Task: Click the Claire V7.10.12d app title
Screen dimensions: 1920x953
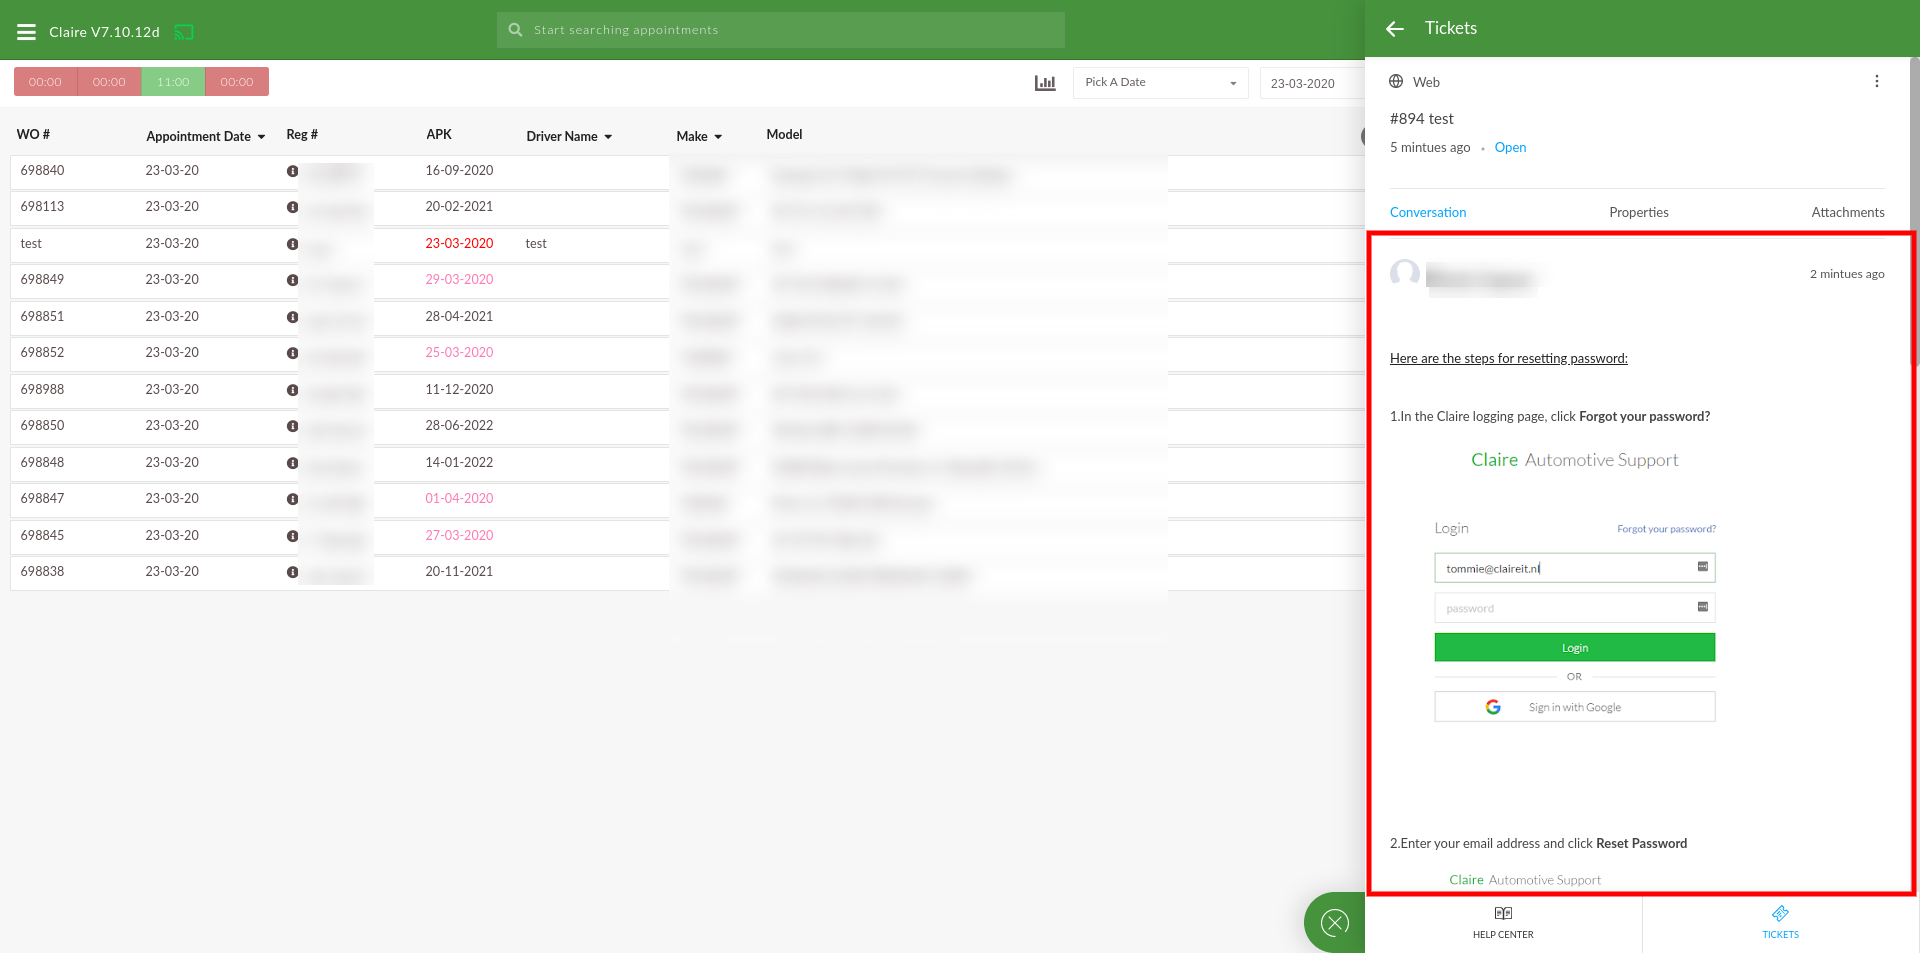Action: pos(104,32)
